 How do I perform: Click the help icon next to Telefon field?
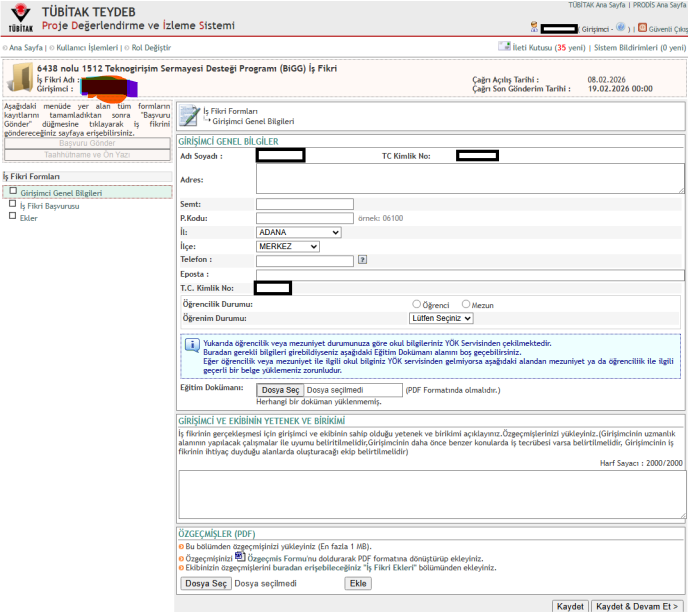363,260
